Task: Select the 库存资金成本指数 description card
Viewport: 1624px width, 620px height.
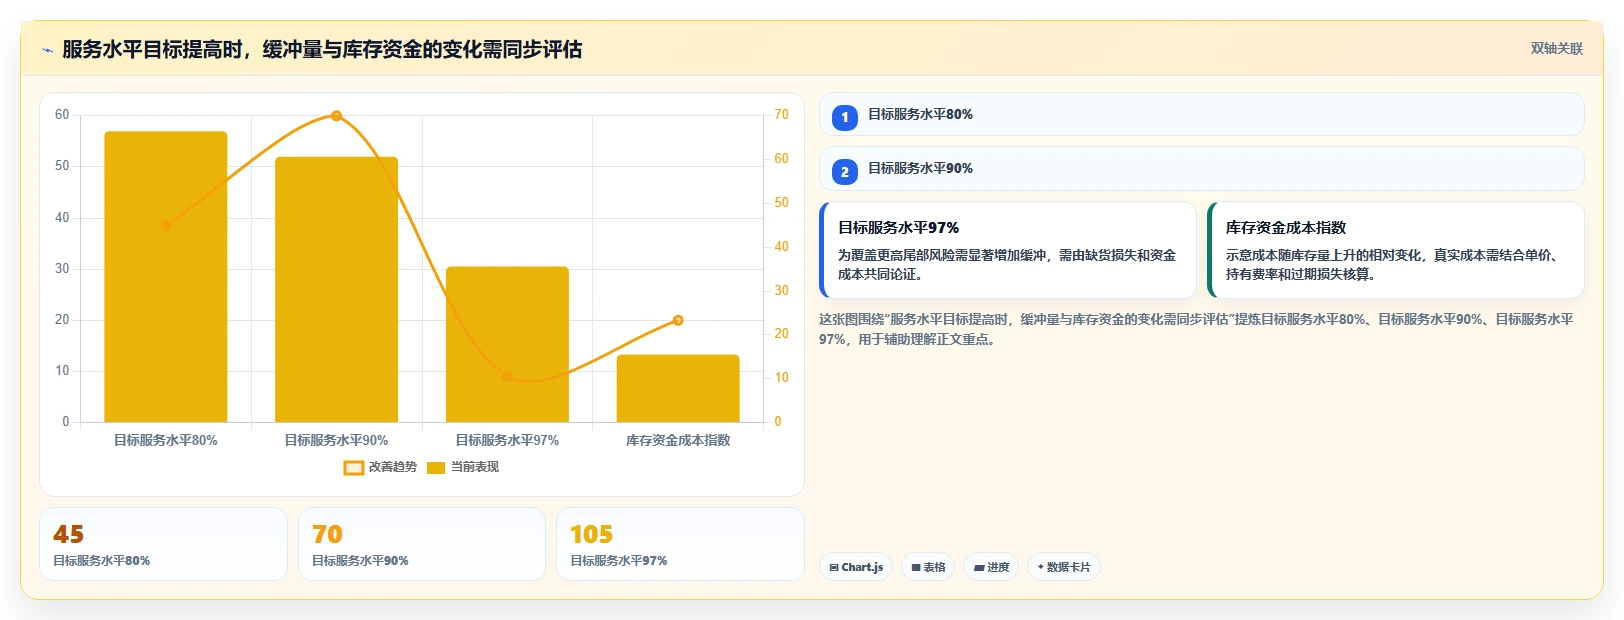Action: tap(1396, 250)
